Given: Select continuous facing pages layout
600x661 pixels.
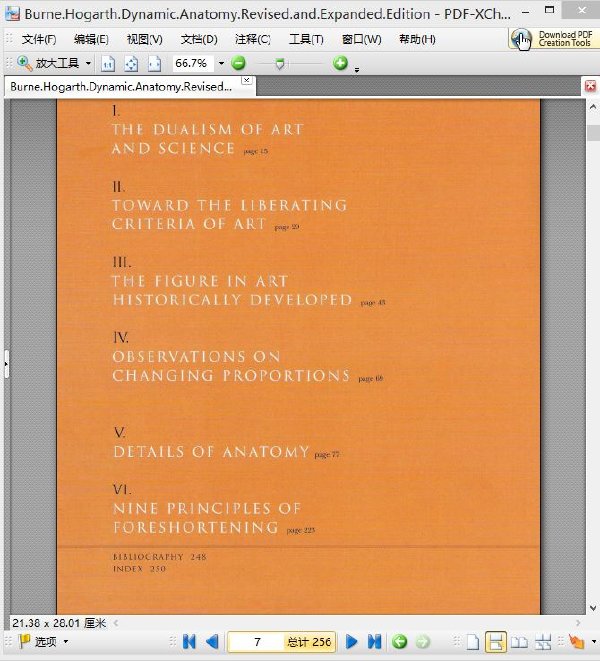Looking at the screenshot, I should tap(543, 642).
